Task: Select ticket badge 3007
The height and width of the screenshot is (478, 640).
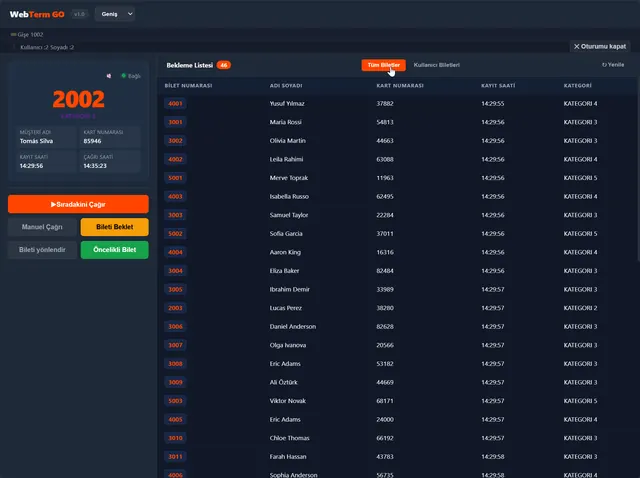Action: (176, 345)
